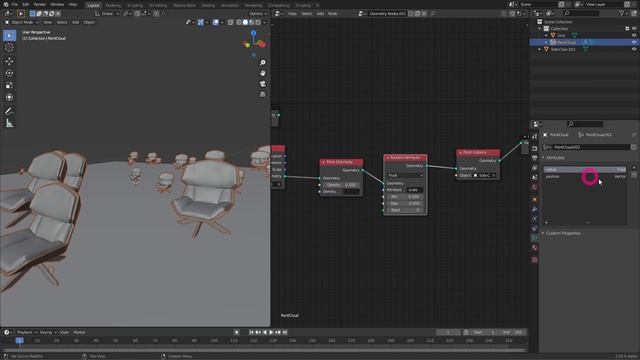Open the Object properties tab
The image size is (640, 360).
coord(535,200)
